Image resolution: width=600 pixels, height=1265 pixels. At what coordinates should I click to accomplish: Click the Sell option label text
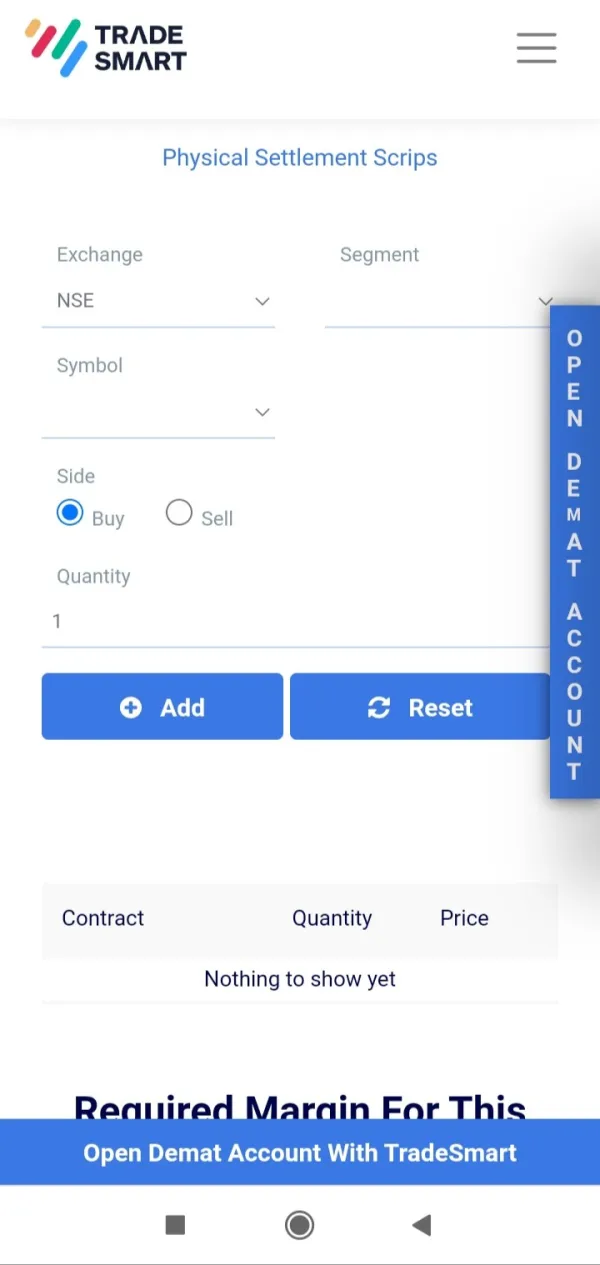coord(217,518)
